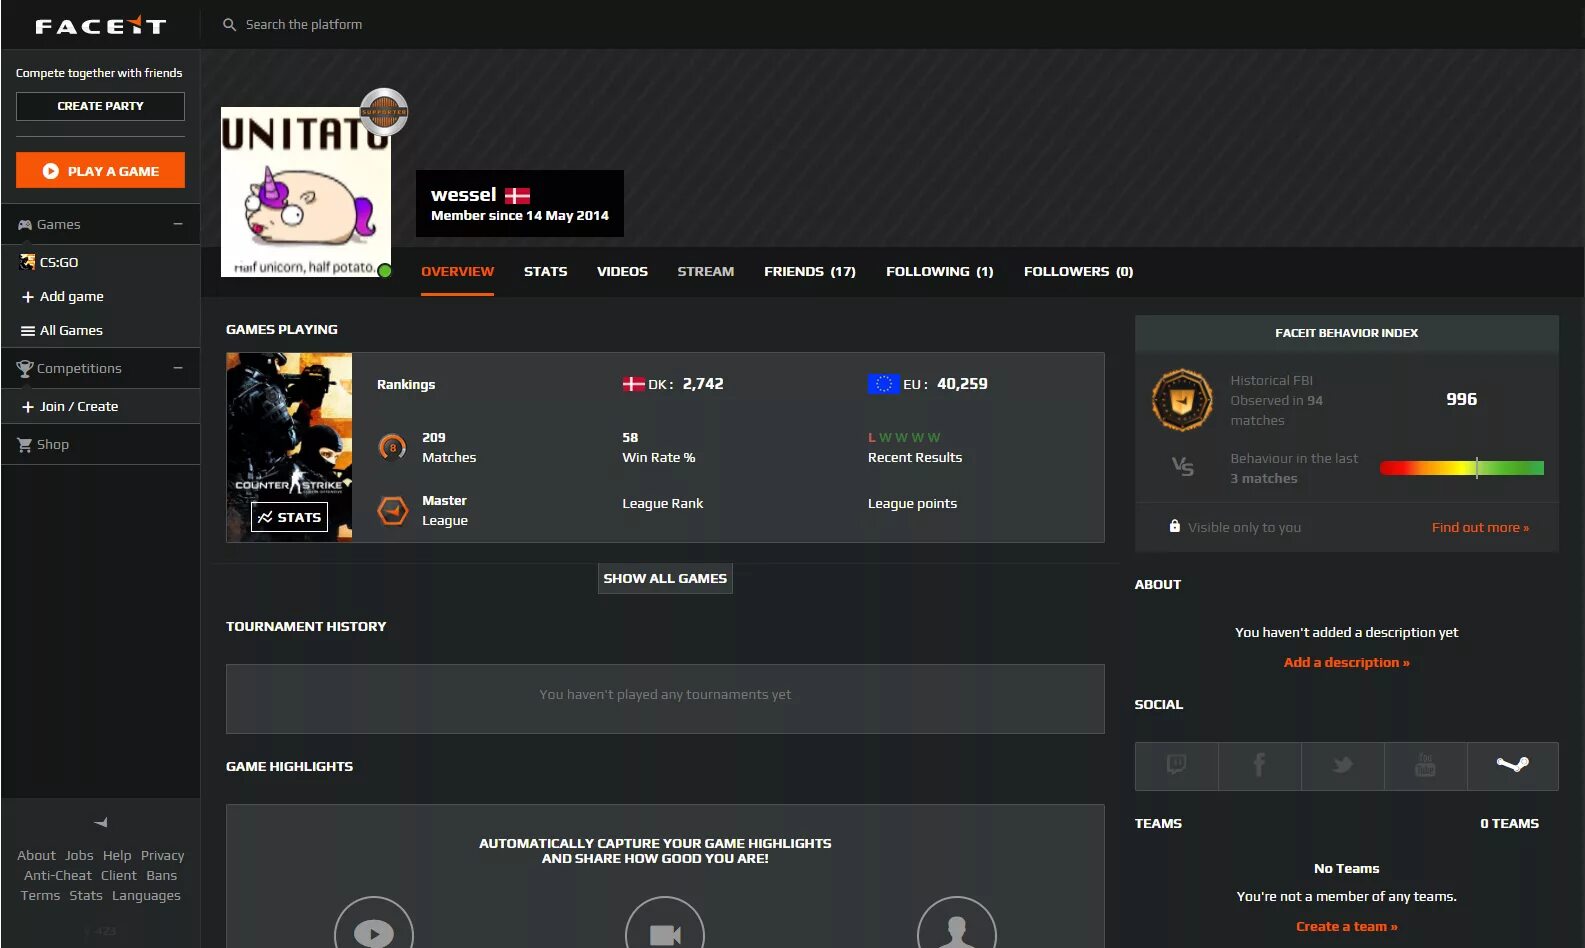Click the plus icon beside Add game
The width and height of the screenshot is (1585, 948).
coord(28,297)
